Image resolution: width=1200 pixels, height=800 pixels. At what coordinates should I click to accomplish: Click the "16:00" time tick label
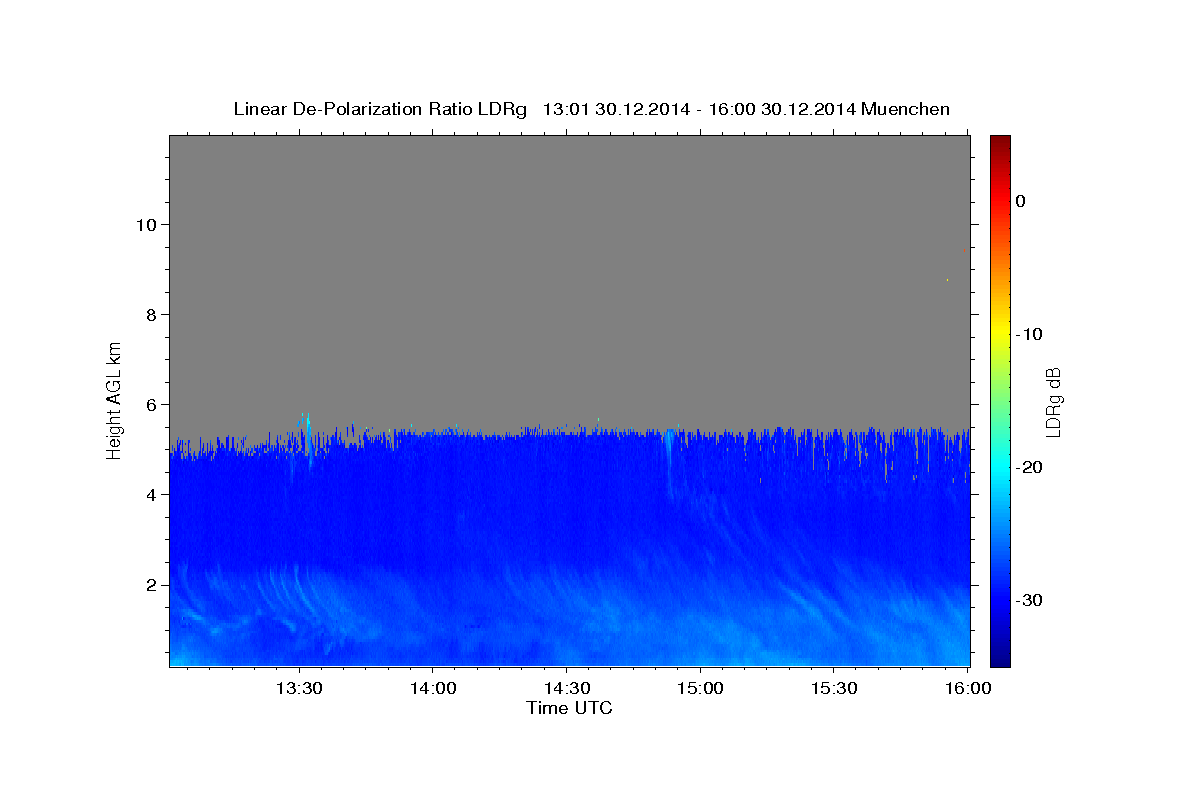pyautogui.click(x=968, y=689)
